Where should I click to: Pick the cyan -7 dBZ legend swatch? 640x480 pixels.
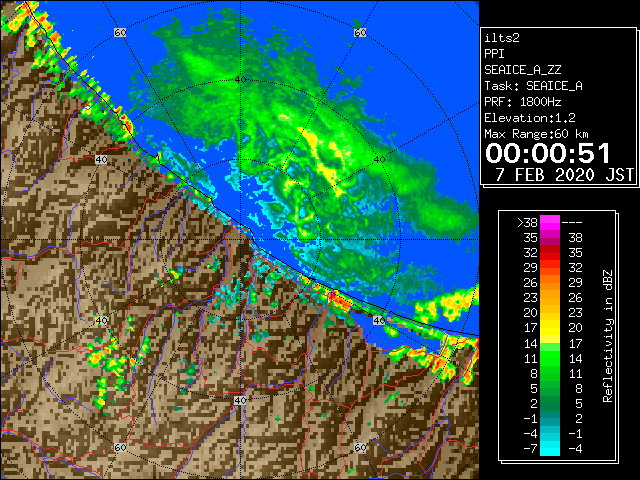550,448
